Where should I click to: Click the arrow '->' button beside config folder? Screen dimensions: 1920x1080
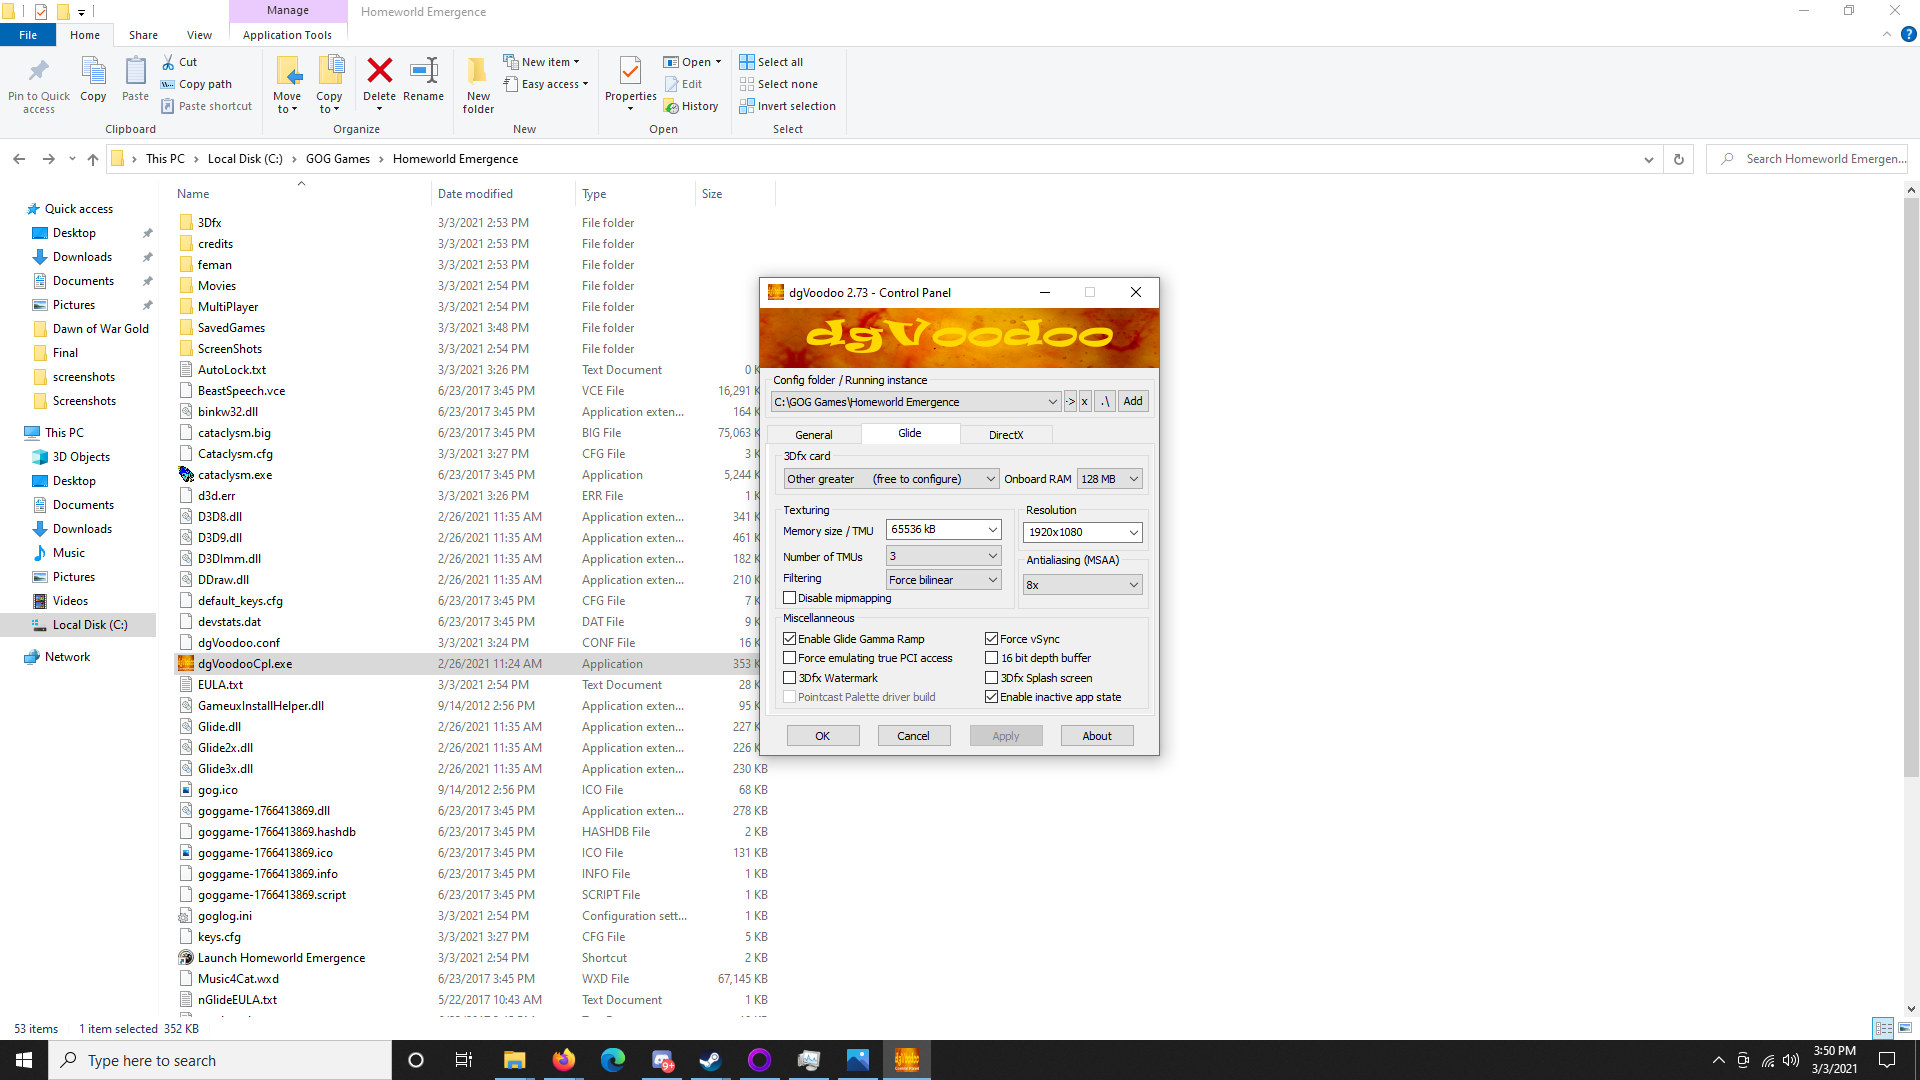(x=1070, y=401)
